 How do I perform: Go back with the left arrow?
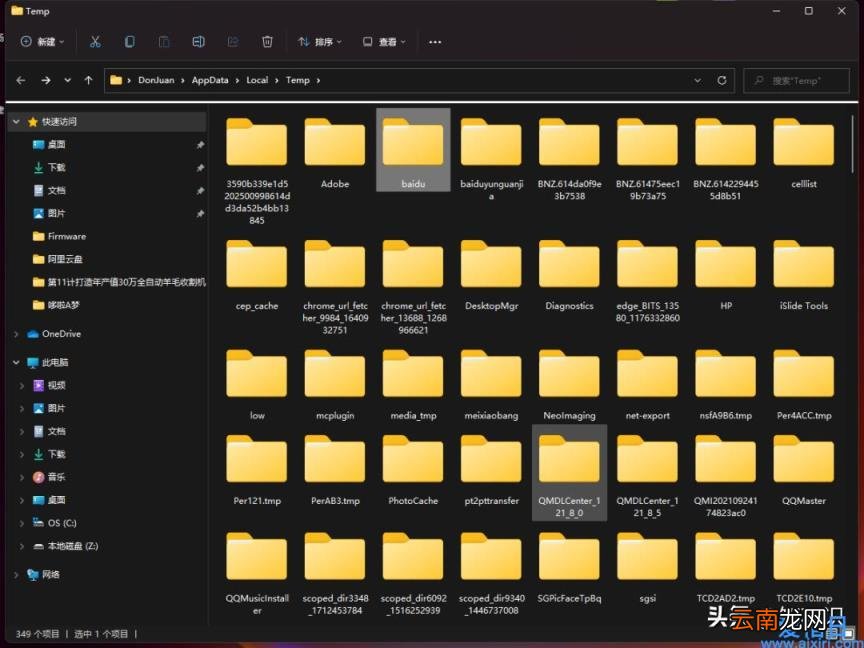point(21,80)
